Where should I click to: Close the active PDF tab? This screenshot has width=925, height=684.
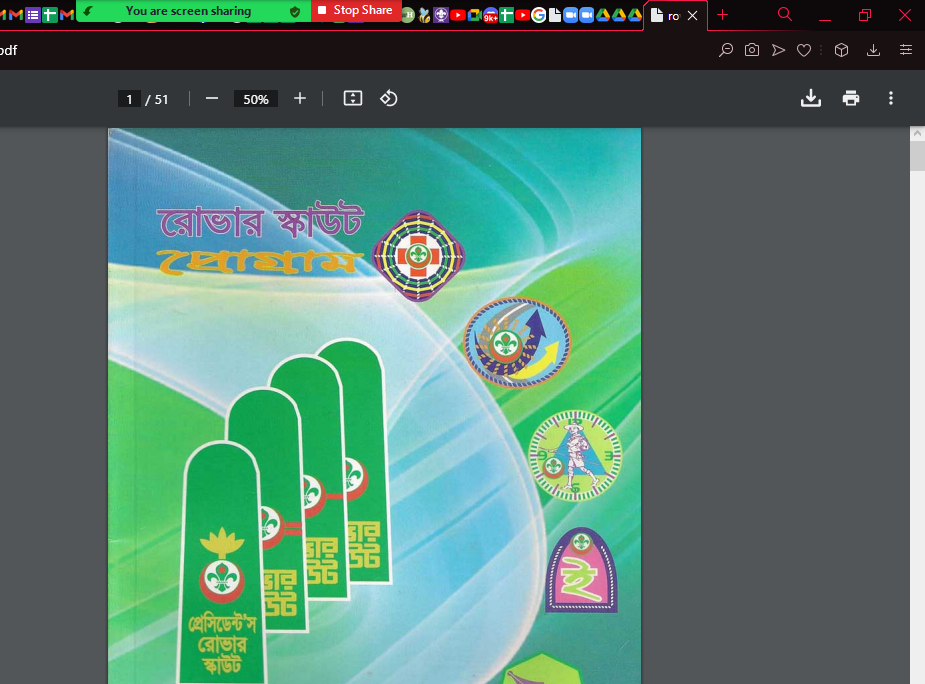(692, 16)
